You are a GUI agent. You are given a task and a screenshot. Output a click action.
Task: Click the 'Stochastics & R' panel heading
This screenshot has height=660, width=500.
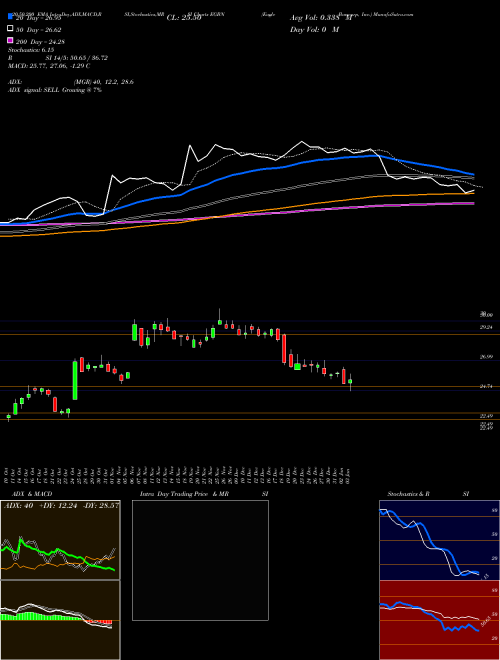[408, 494]
